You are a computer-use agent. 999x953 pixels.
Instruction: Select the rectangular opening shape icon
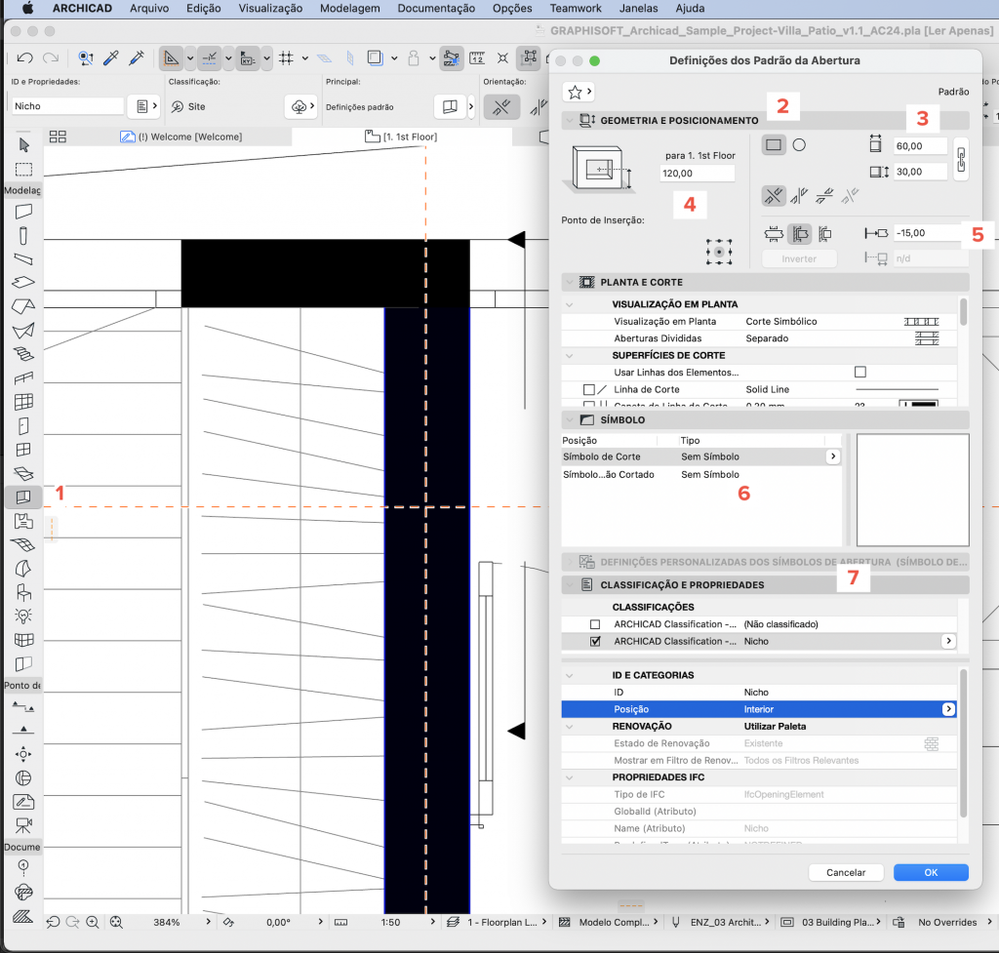click(x=773, y=145)
